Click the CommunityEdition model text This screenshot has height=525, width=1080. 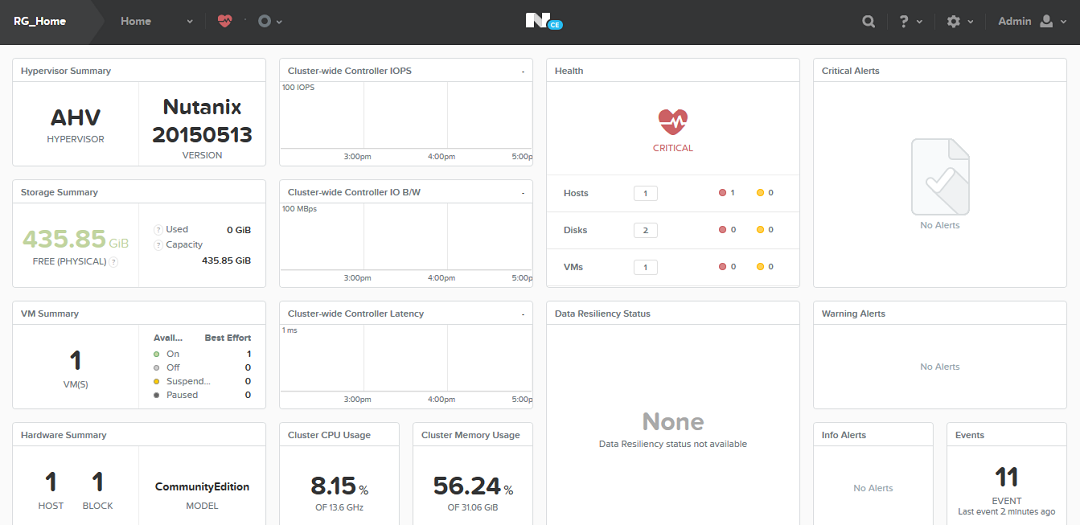(202, 486)
